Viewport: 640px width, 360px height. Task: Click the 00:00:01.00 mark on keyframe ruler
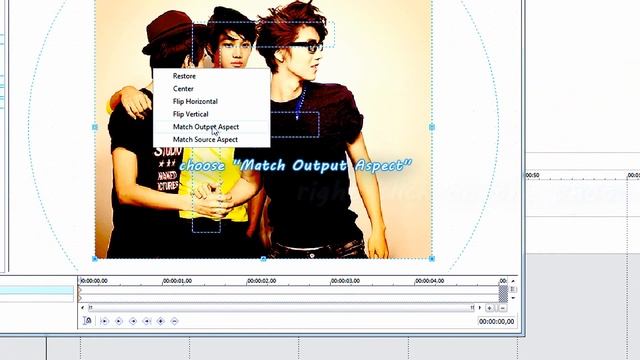[x=177, y=281]
